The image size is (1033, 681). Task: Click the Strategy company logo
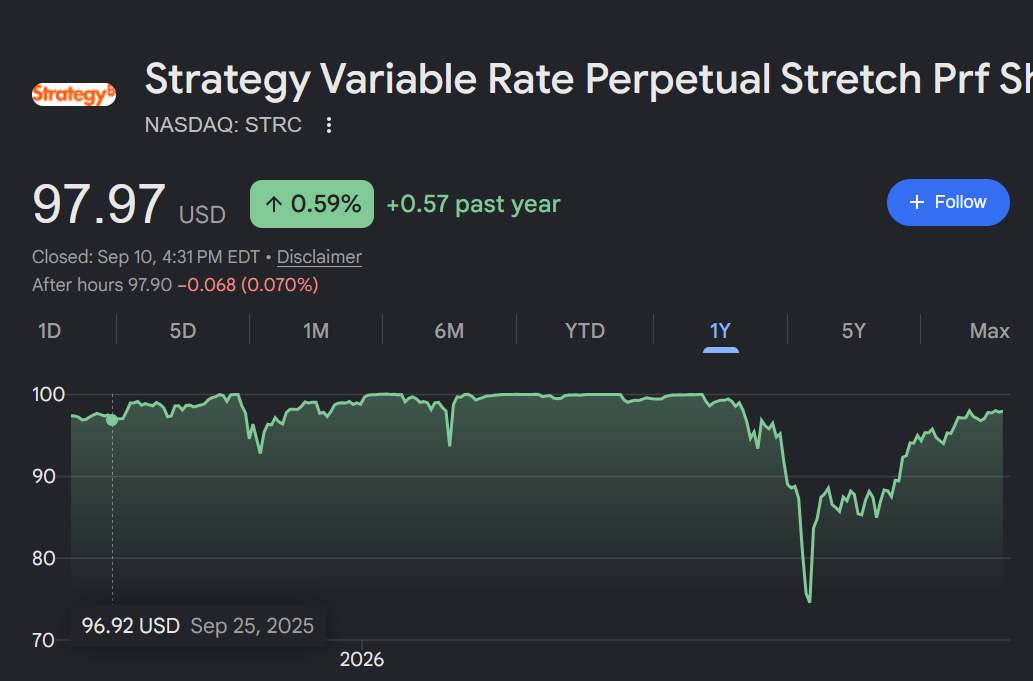pos(74,94)
